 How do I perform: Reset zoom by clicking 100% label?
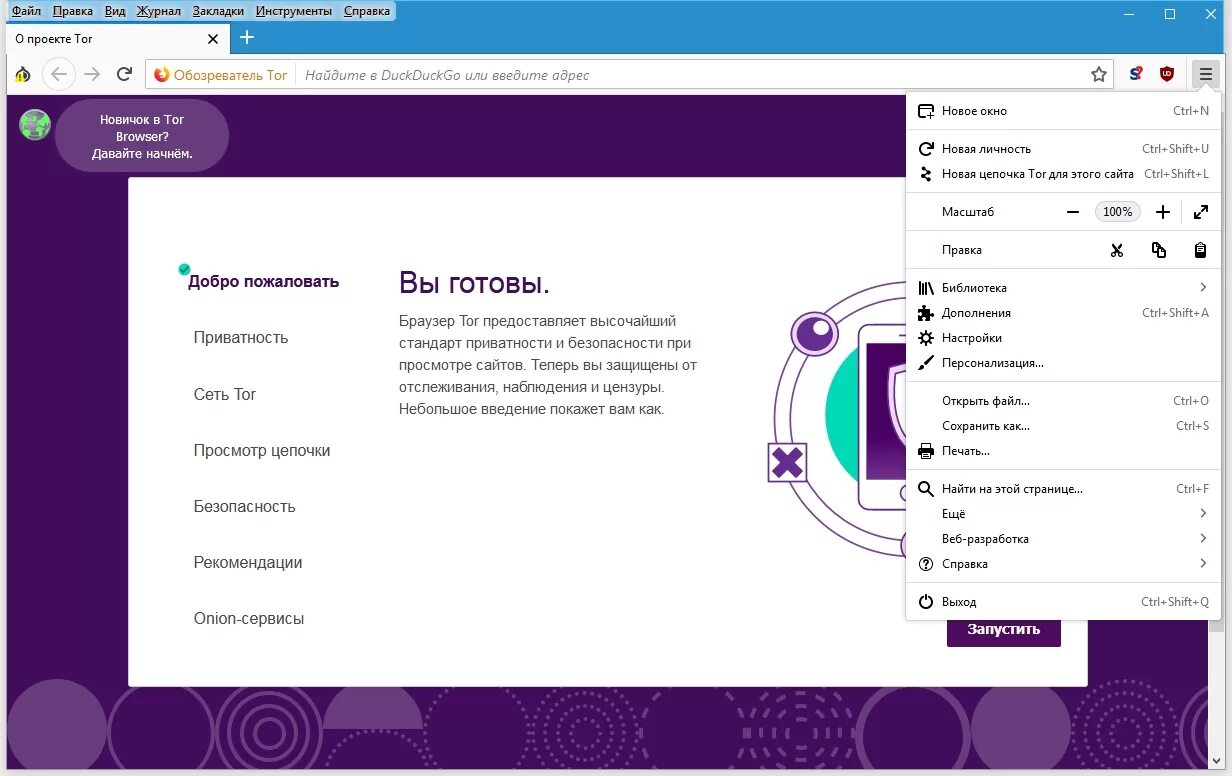click(x=1117, y=212)
